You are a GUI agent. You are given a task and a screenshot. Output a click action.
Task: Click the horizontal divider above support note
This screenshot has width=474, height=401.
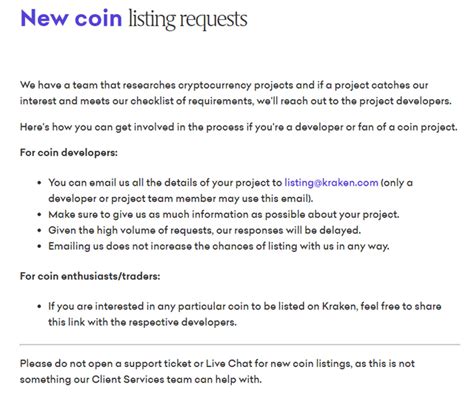point(240,344)
